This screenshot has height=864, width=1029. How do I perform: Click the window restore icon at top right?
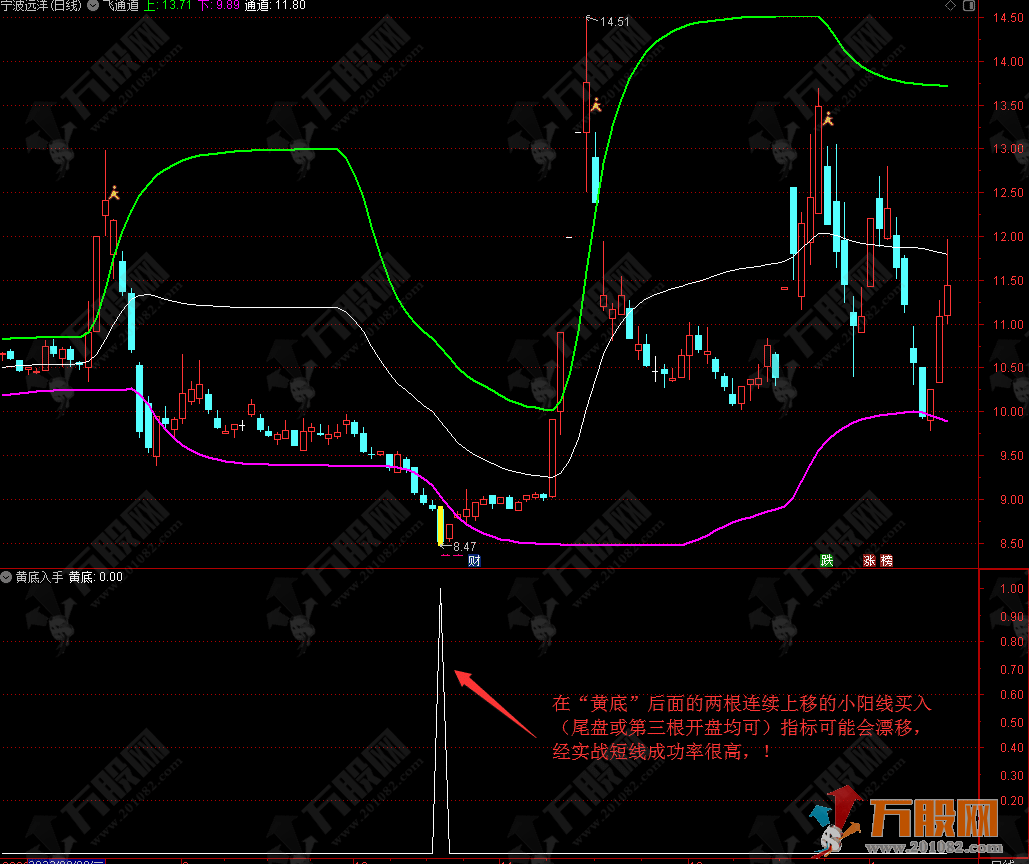pyautogui.click(x=969, y=5)
